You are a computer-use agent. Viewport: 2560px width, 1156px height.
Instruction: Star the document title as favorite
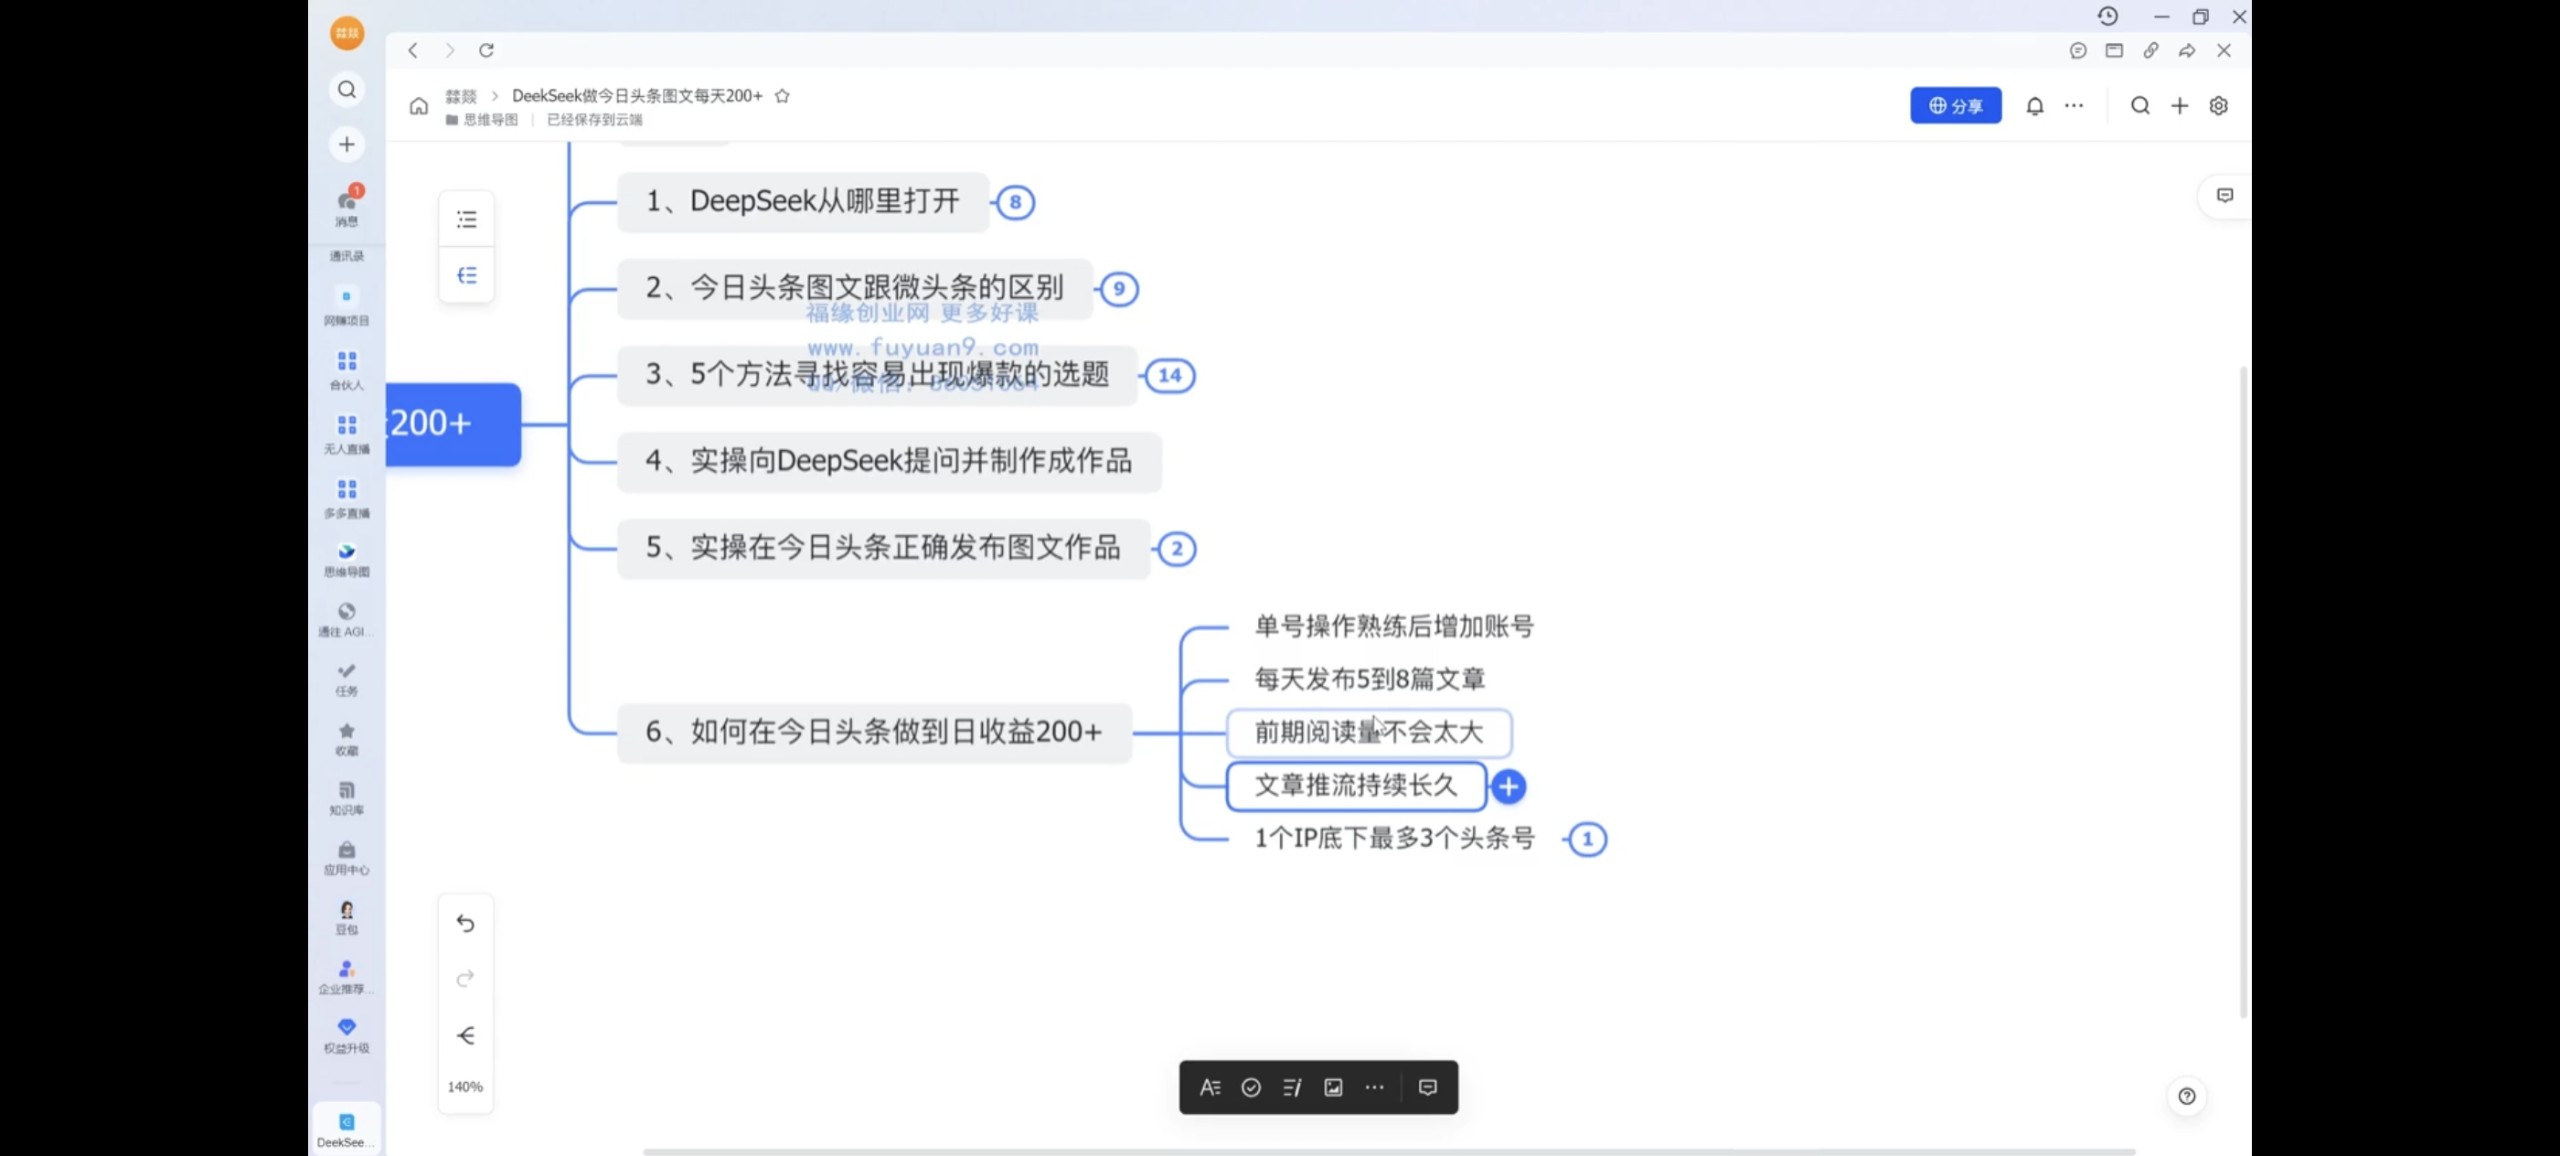[x=783, y=96]
